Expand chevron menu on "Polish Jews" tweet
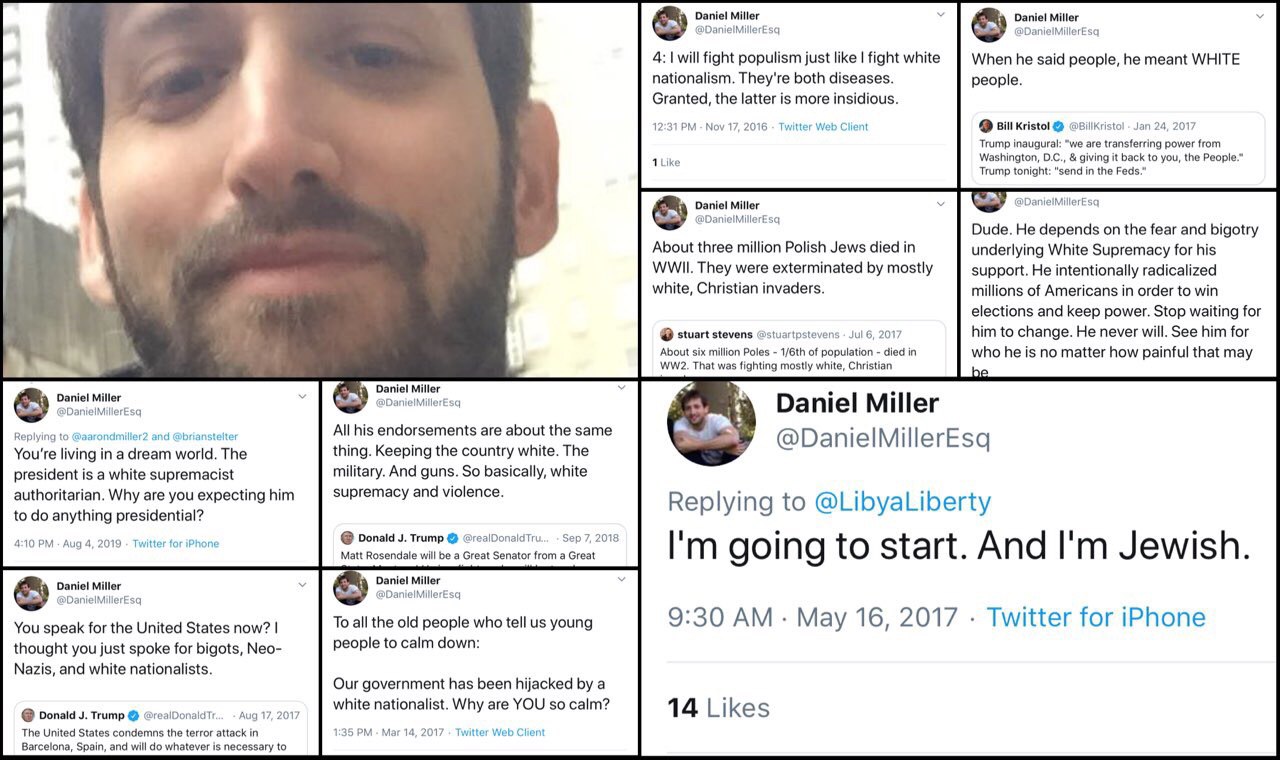The width and height of the screenshot is (1280, 760). tap(940, 204)
